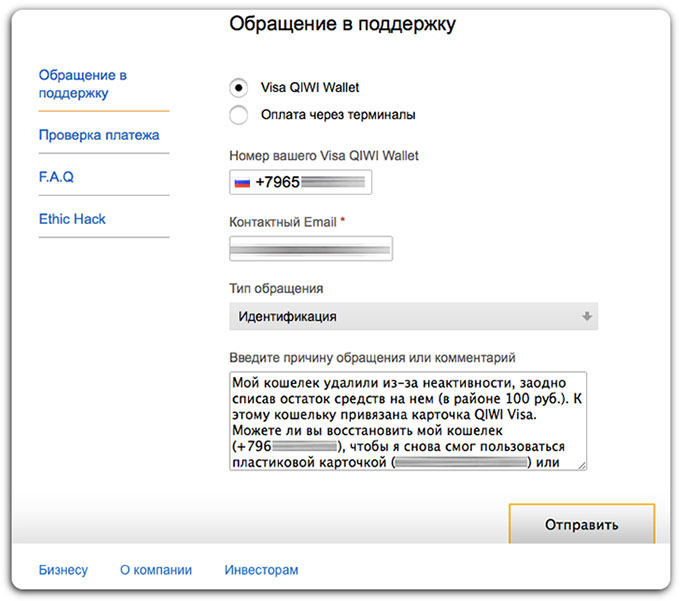Click the Контактный Email field label
Image resolution: width=680 pixels, height=601 pixels.
coord(283,220)
